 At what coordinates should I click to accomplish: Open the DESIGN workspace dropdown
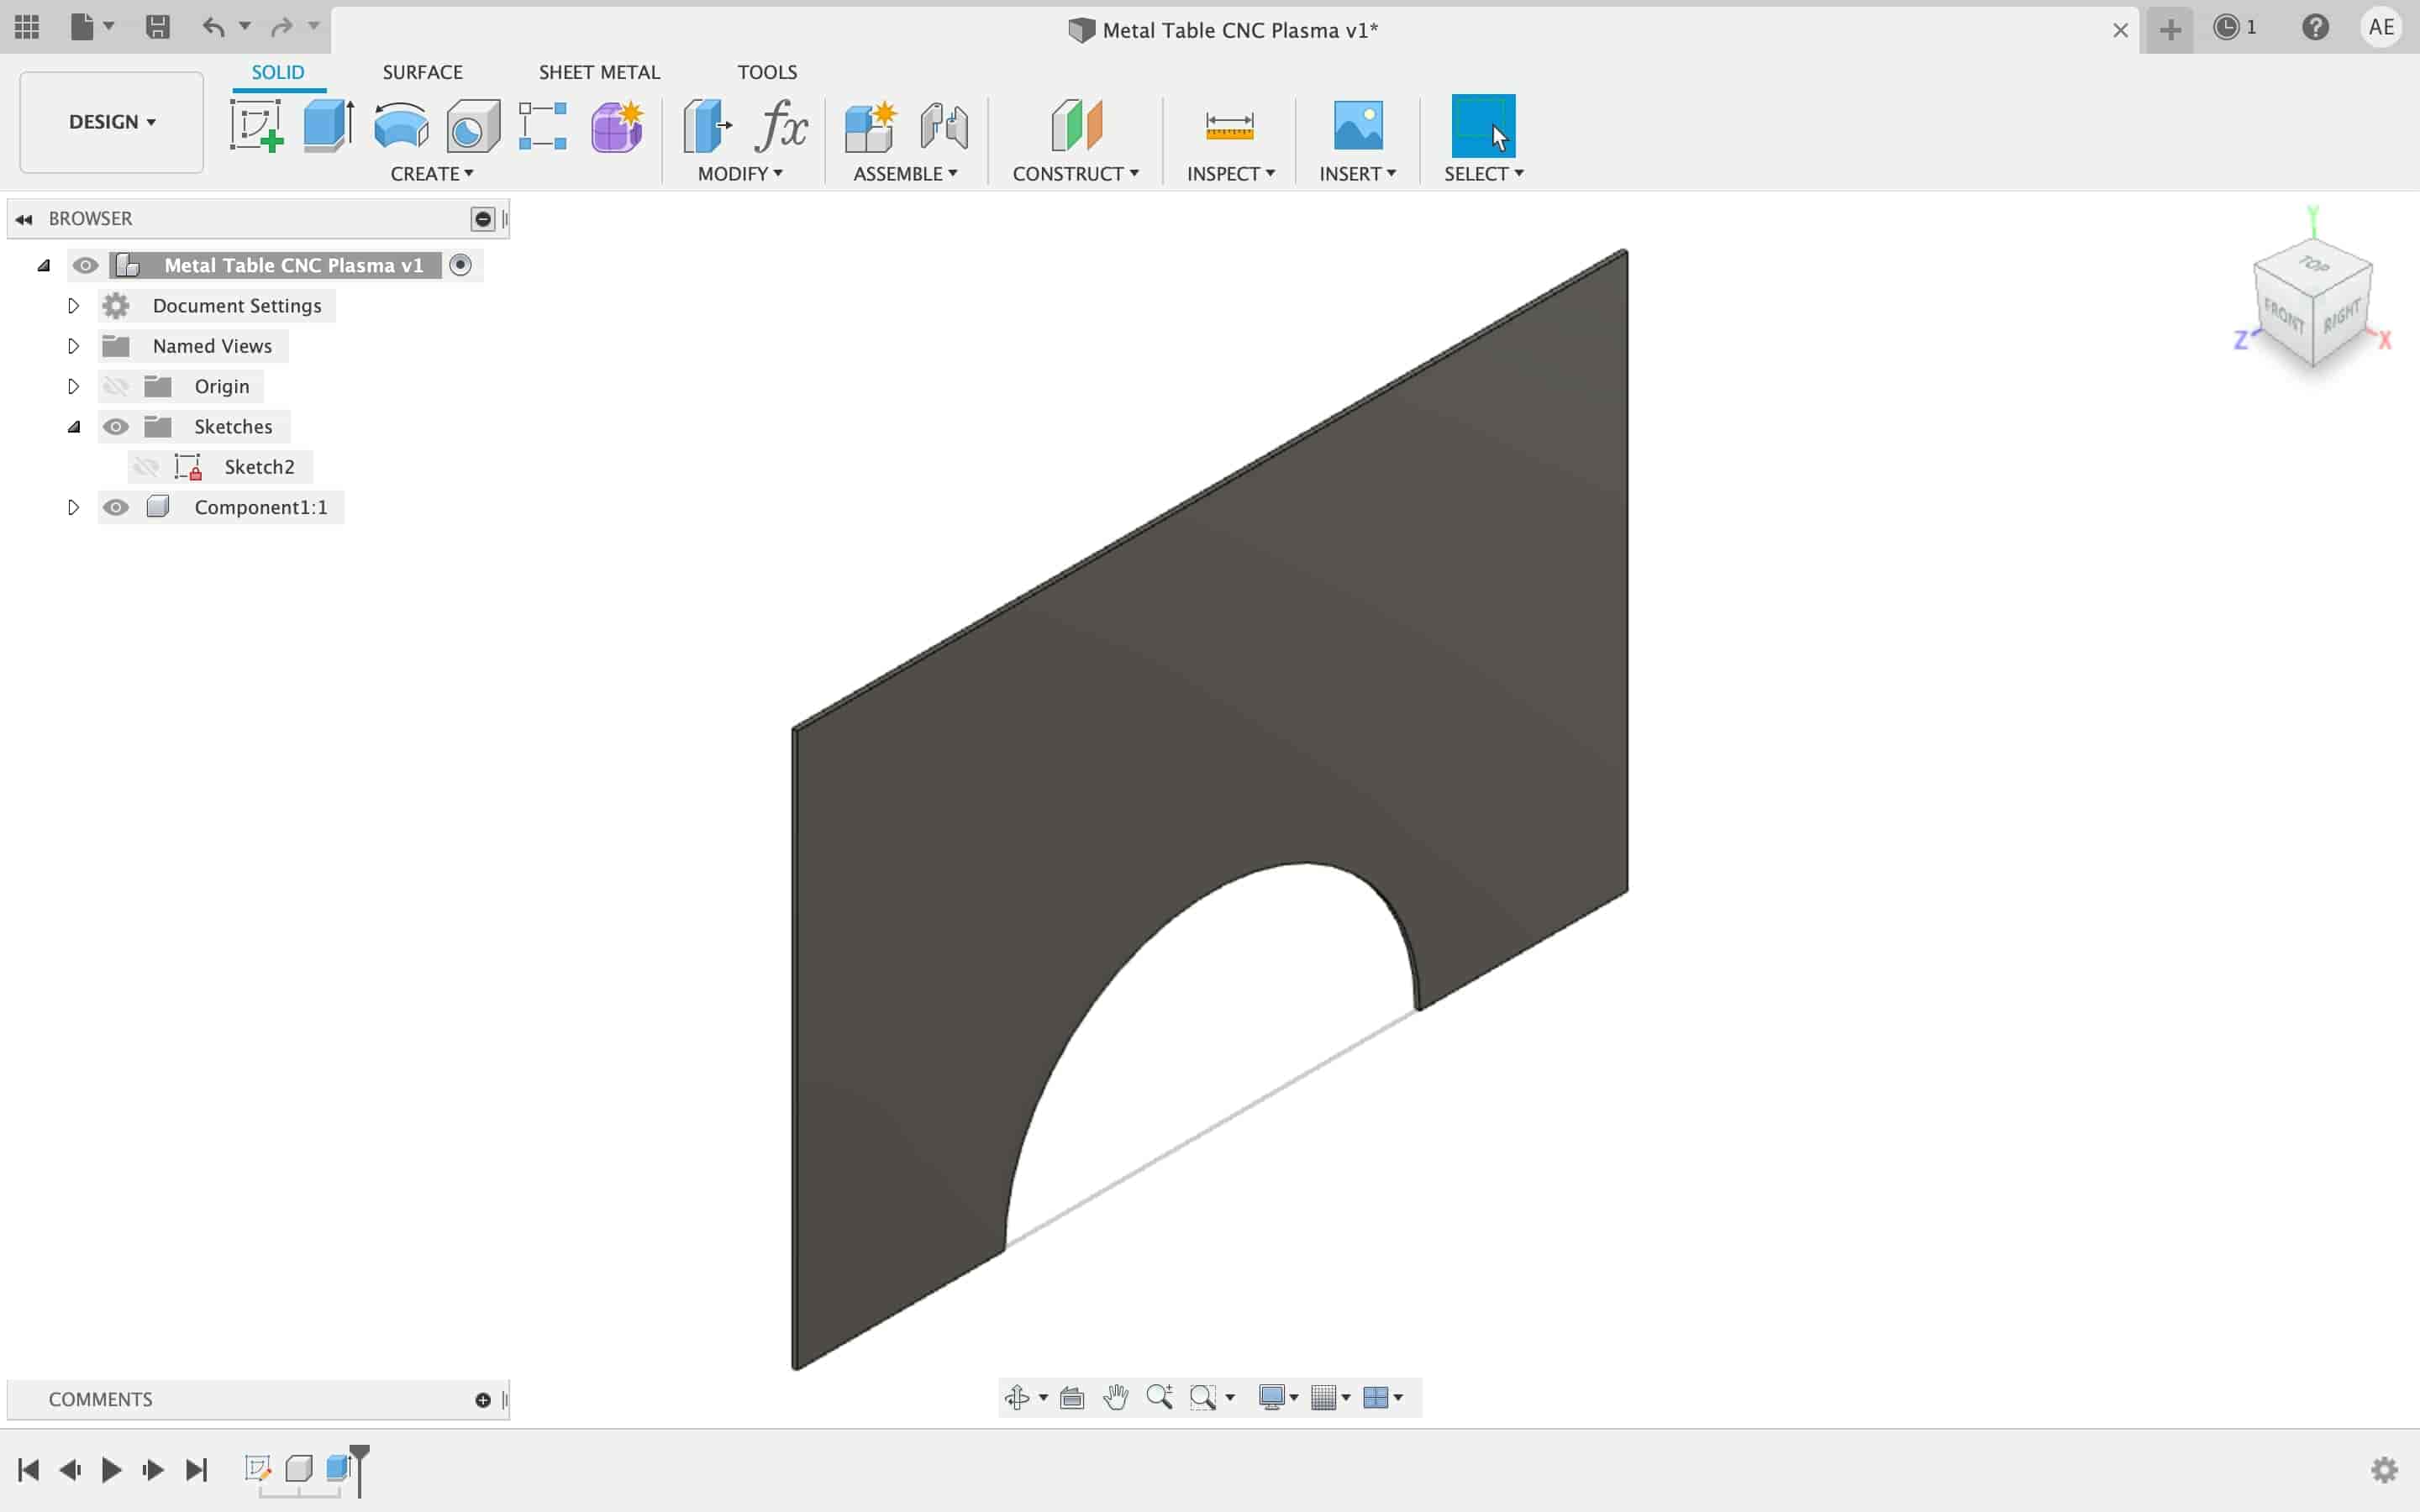(x=112, y=122)
